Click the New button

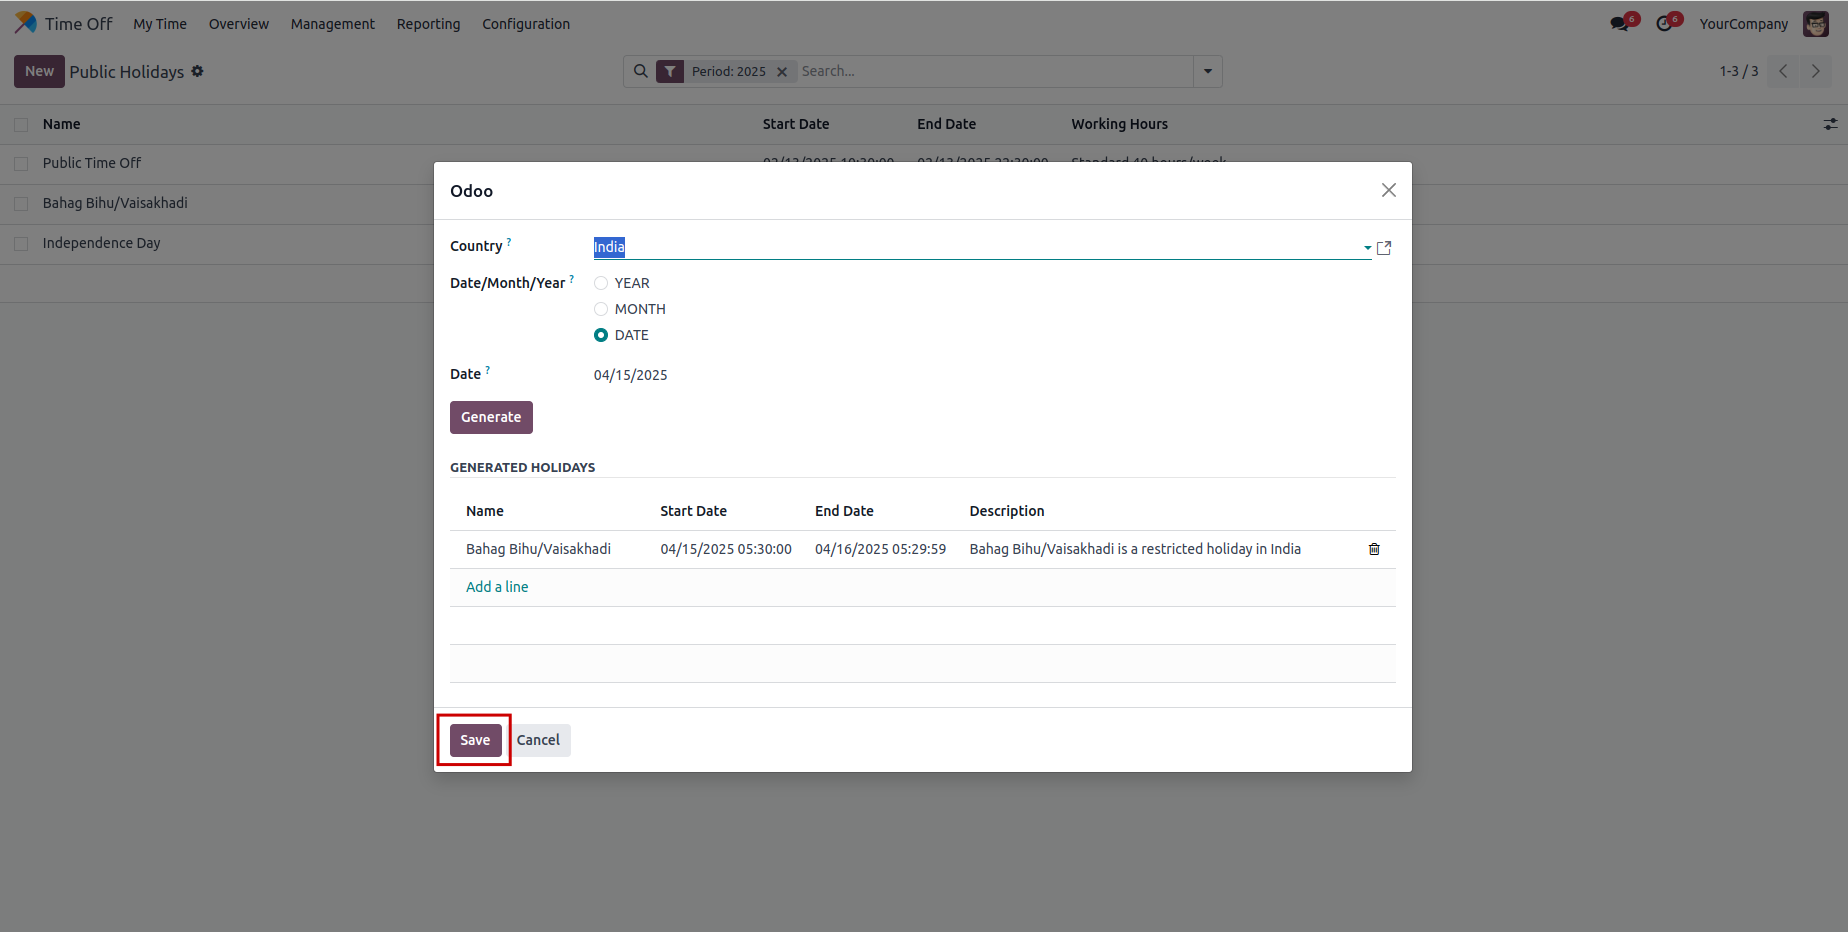(x=39, y=71)
